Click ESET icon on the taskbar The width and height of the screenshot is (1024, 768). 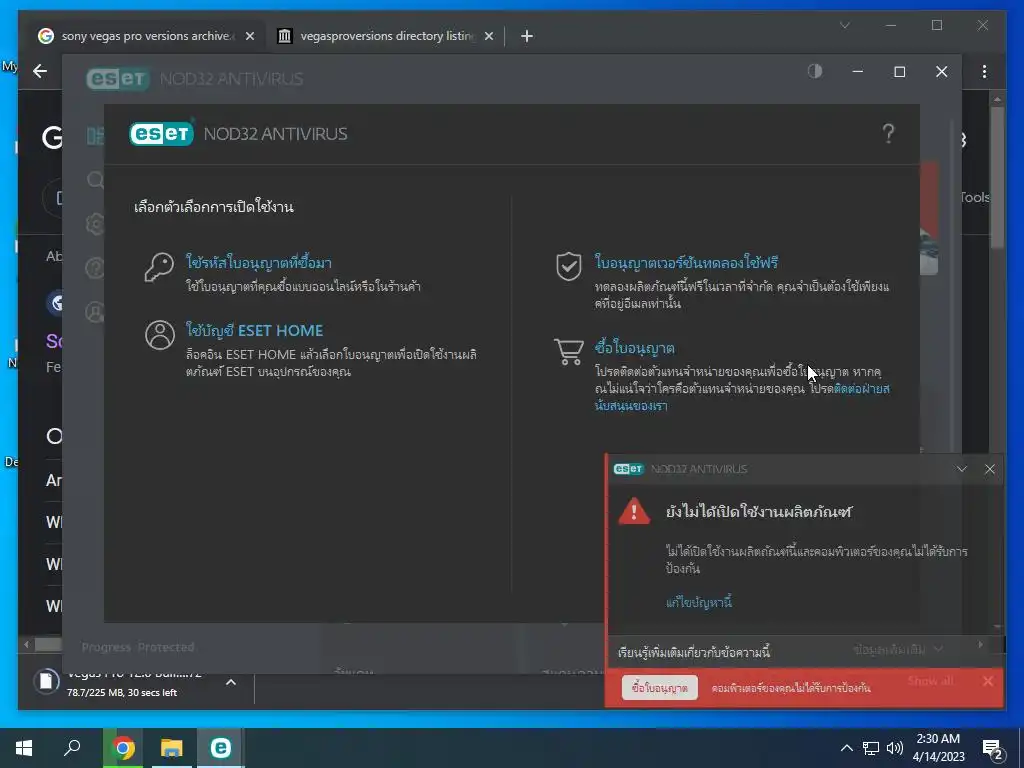pos(221,748)
